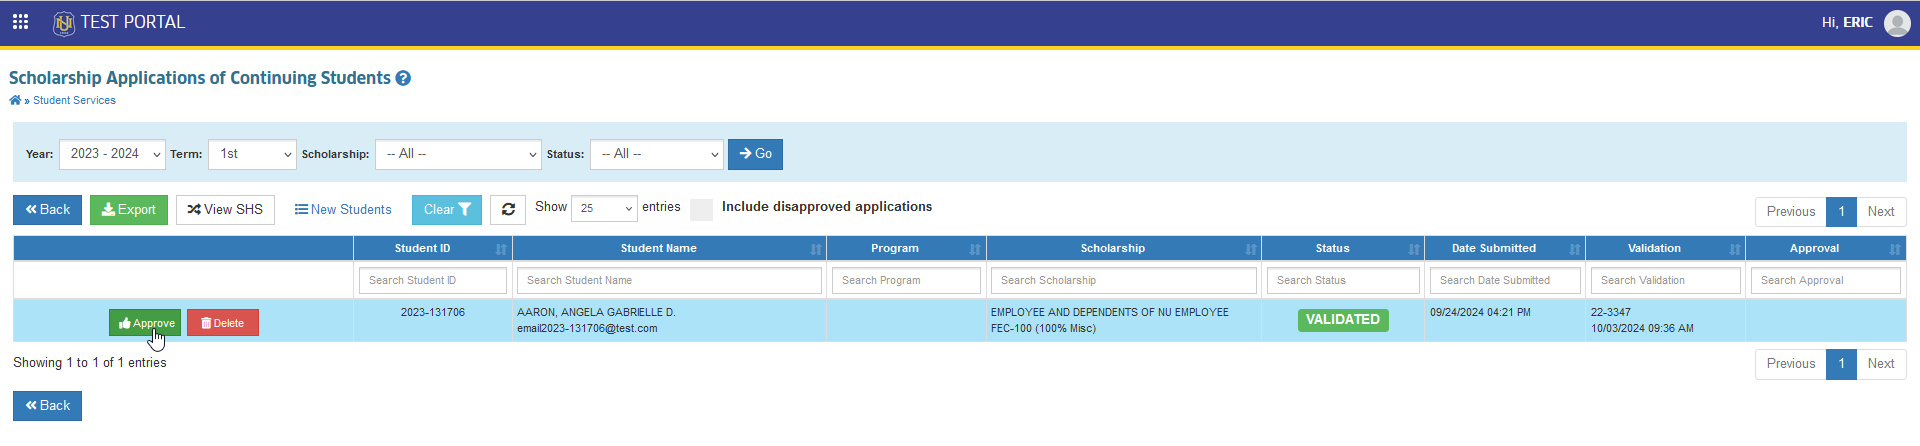Image resolution: width=1920 pixels, height=446 pixels.
Task: Focus the Search Validation field
Action: [1666, 281]
